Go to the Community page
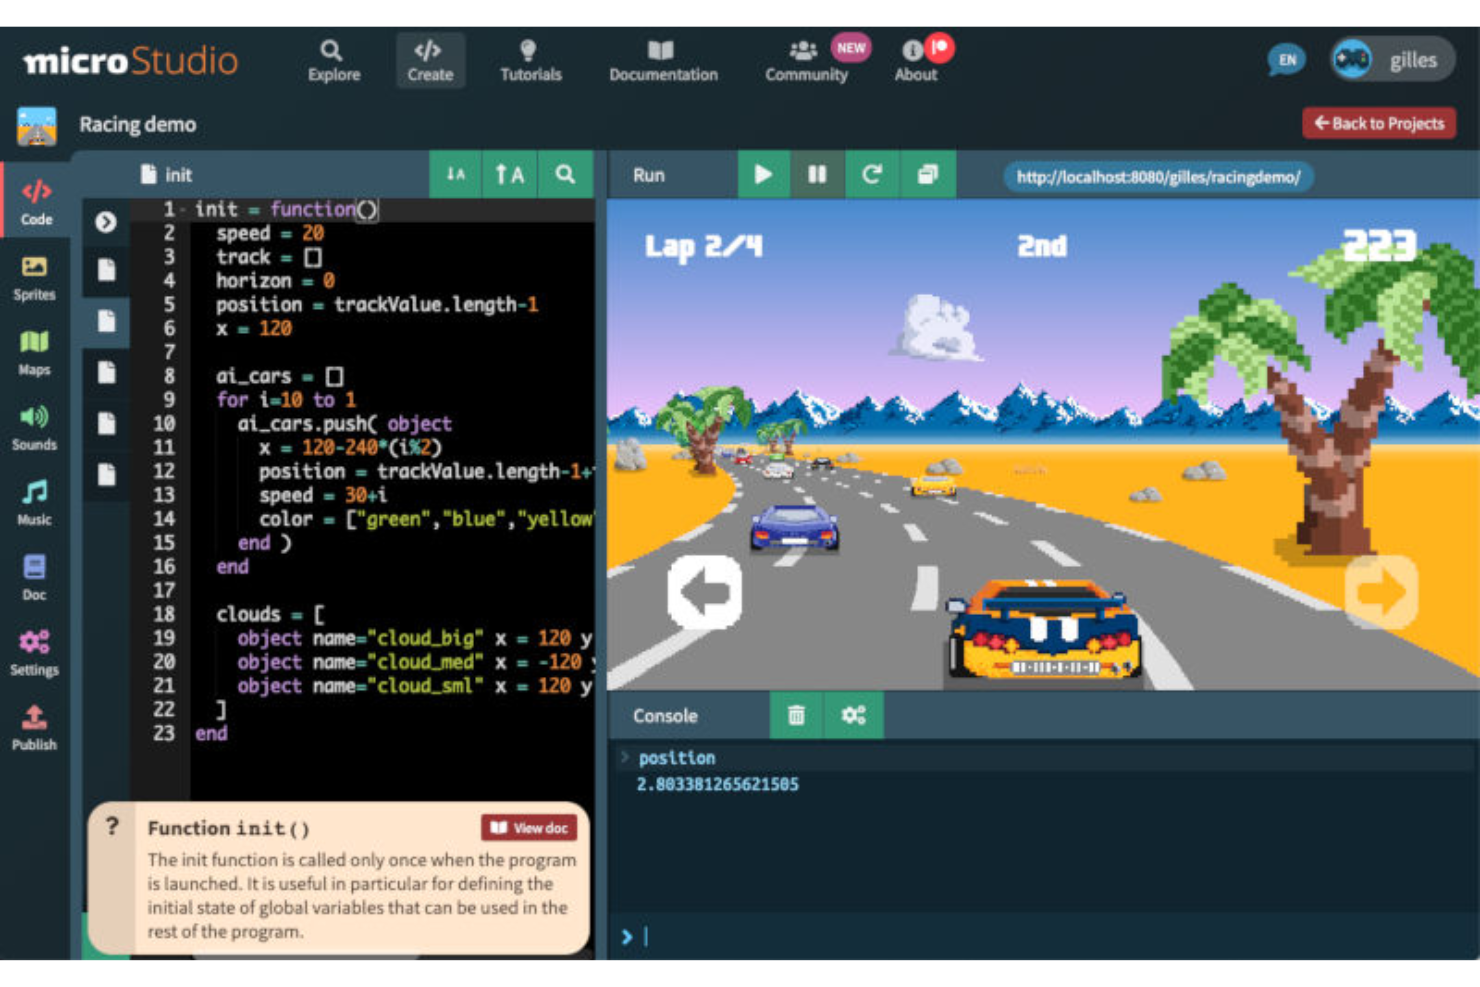Image resolution: width=1480 pixels, height=987 pixels. coord(806,58)
